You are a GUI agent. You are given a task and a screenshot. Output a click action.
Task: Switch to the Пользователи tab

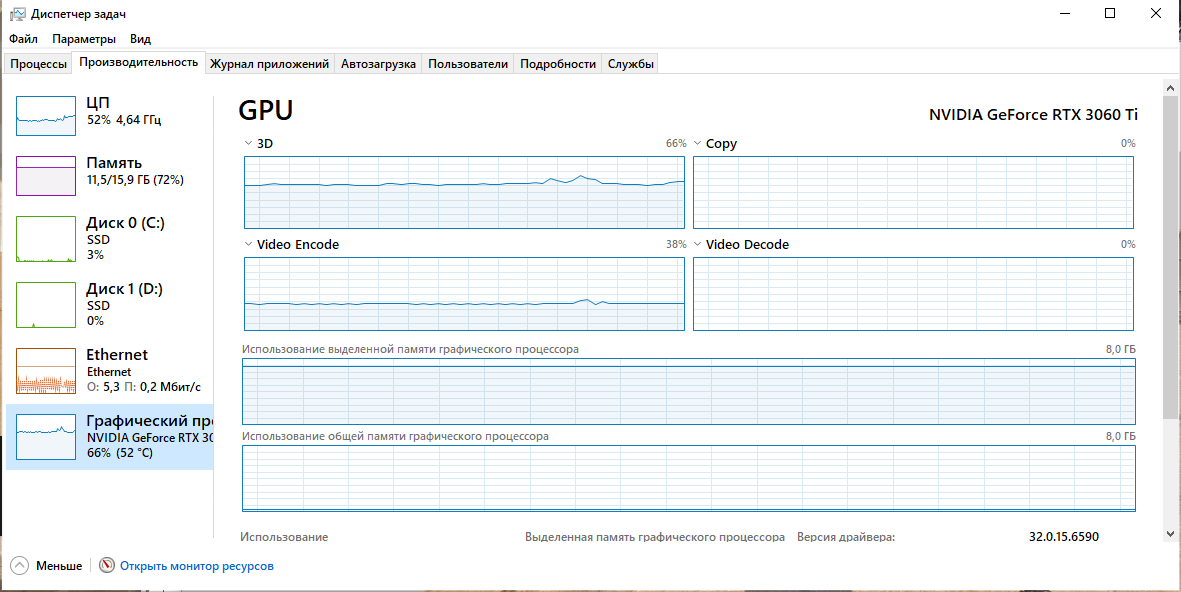(468, 64)
